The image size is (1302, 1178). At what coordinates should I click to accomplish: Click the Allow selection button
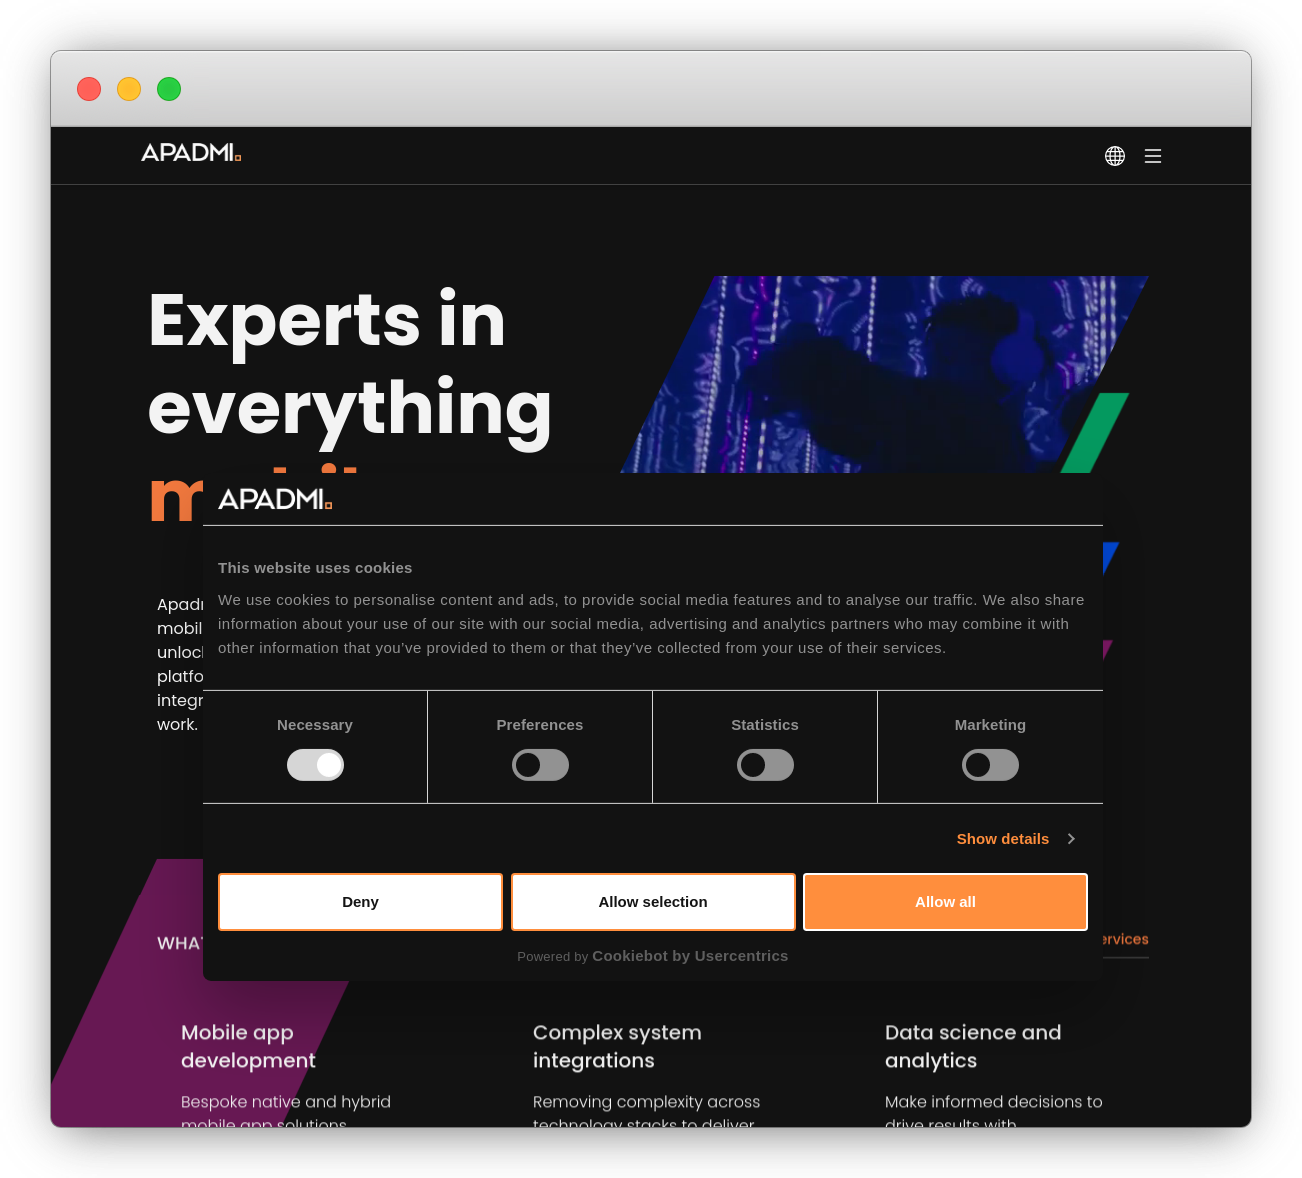(x=653, y=902)
